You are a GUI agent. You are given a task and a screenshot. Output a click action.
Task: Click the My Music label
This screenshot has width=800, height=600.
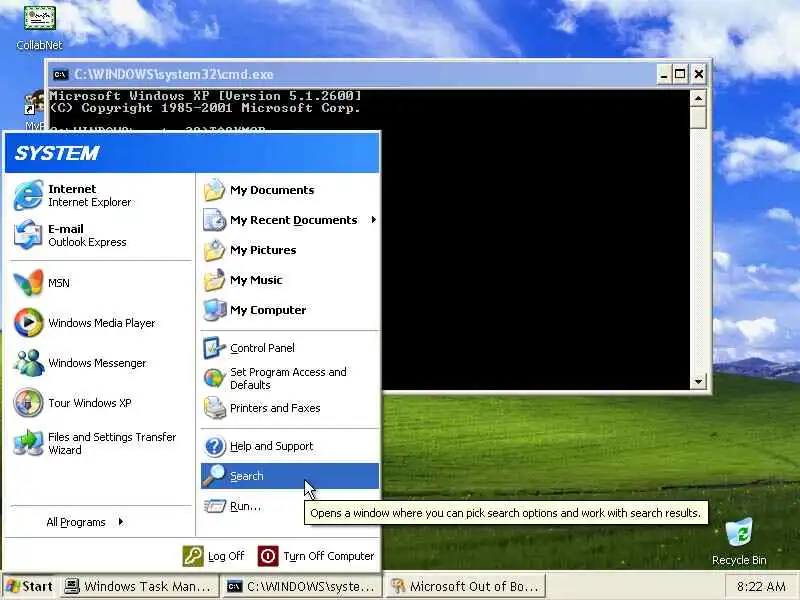[256, 280]
